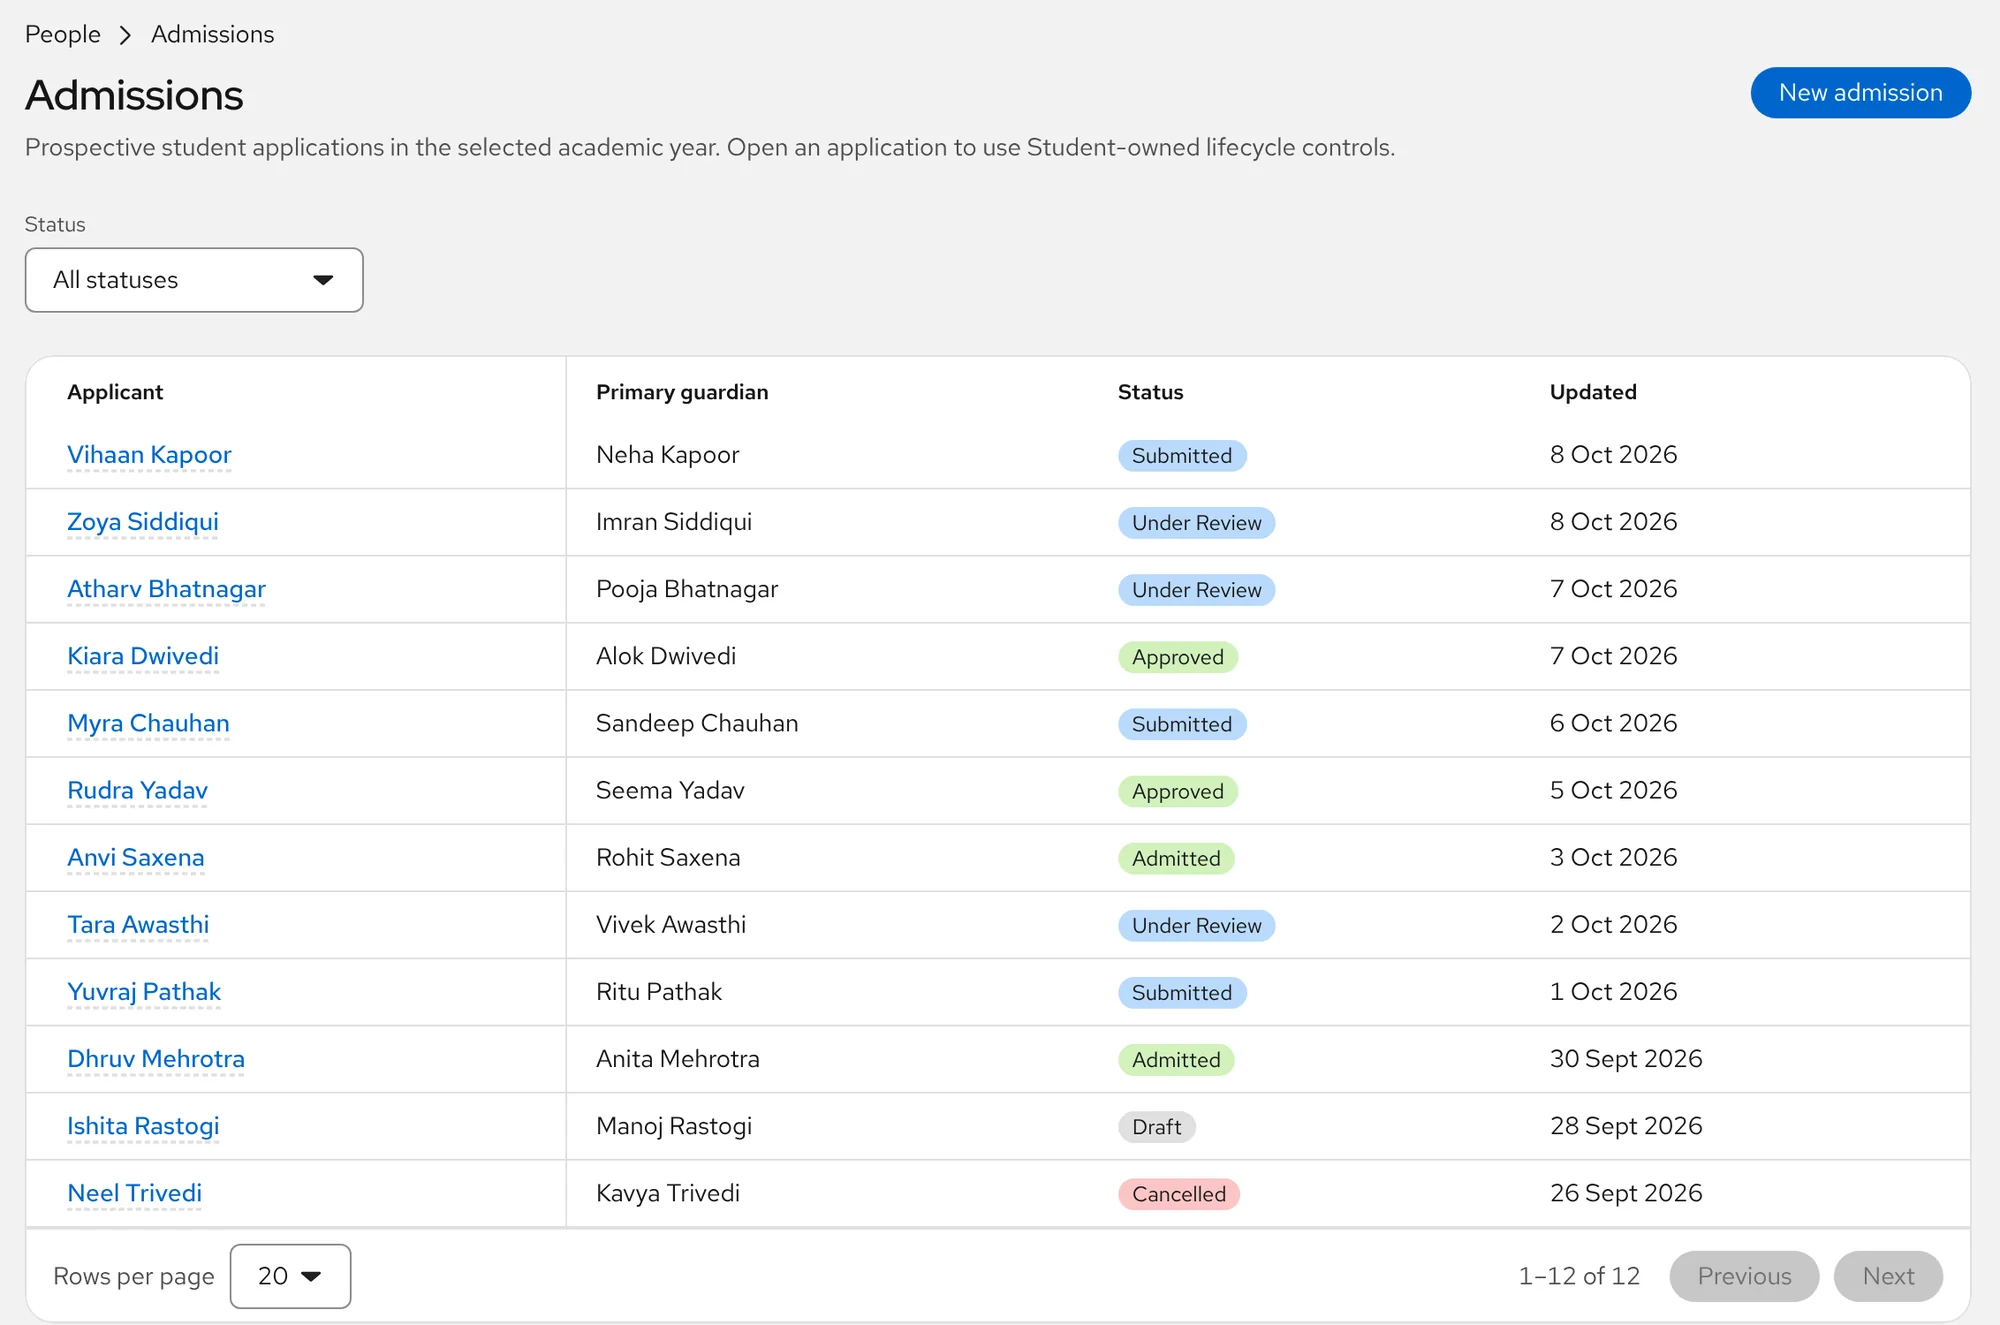Click the 30 Sept 2026 date cell

tap(1626, 1058)
